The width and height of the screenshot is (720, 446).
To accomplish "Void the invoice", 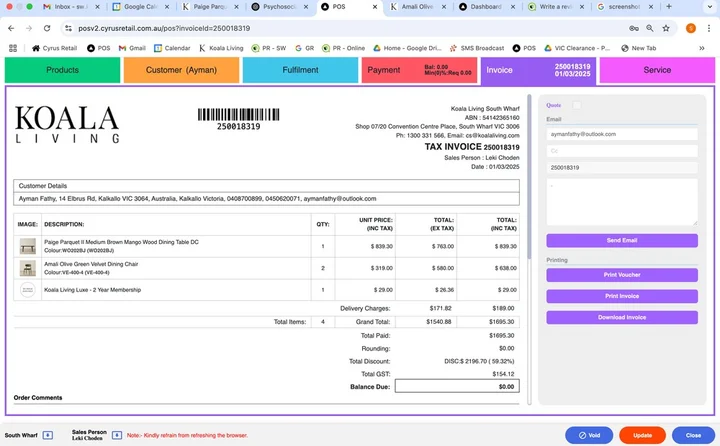I will (x=589, y=435).
